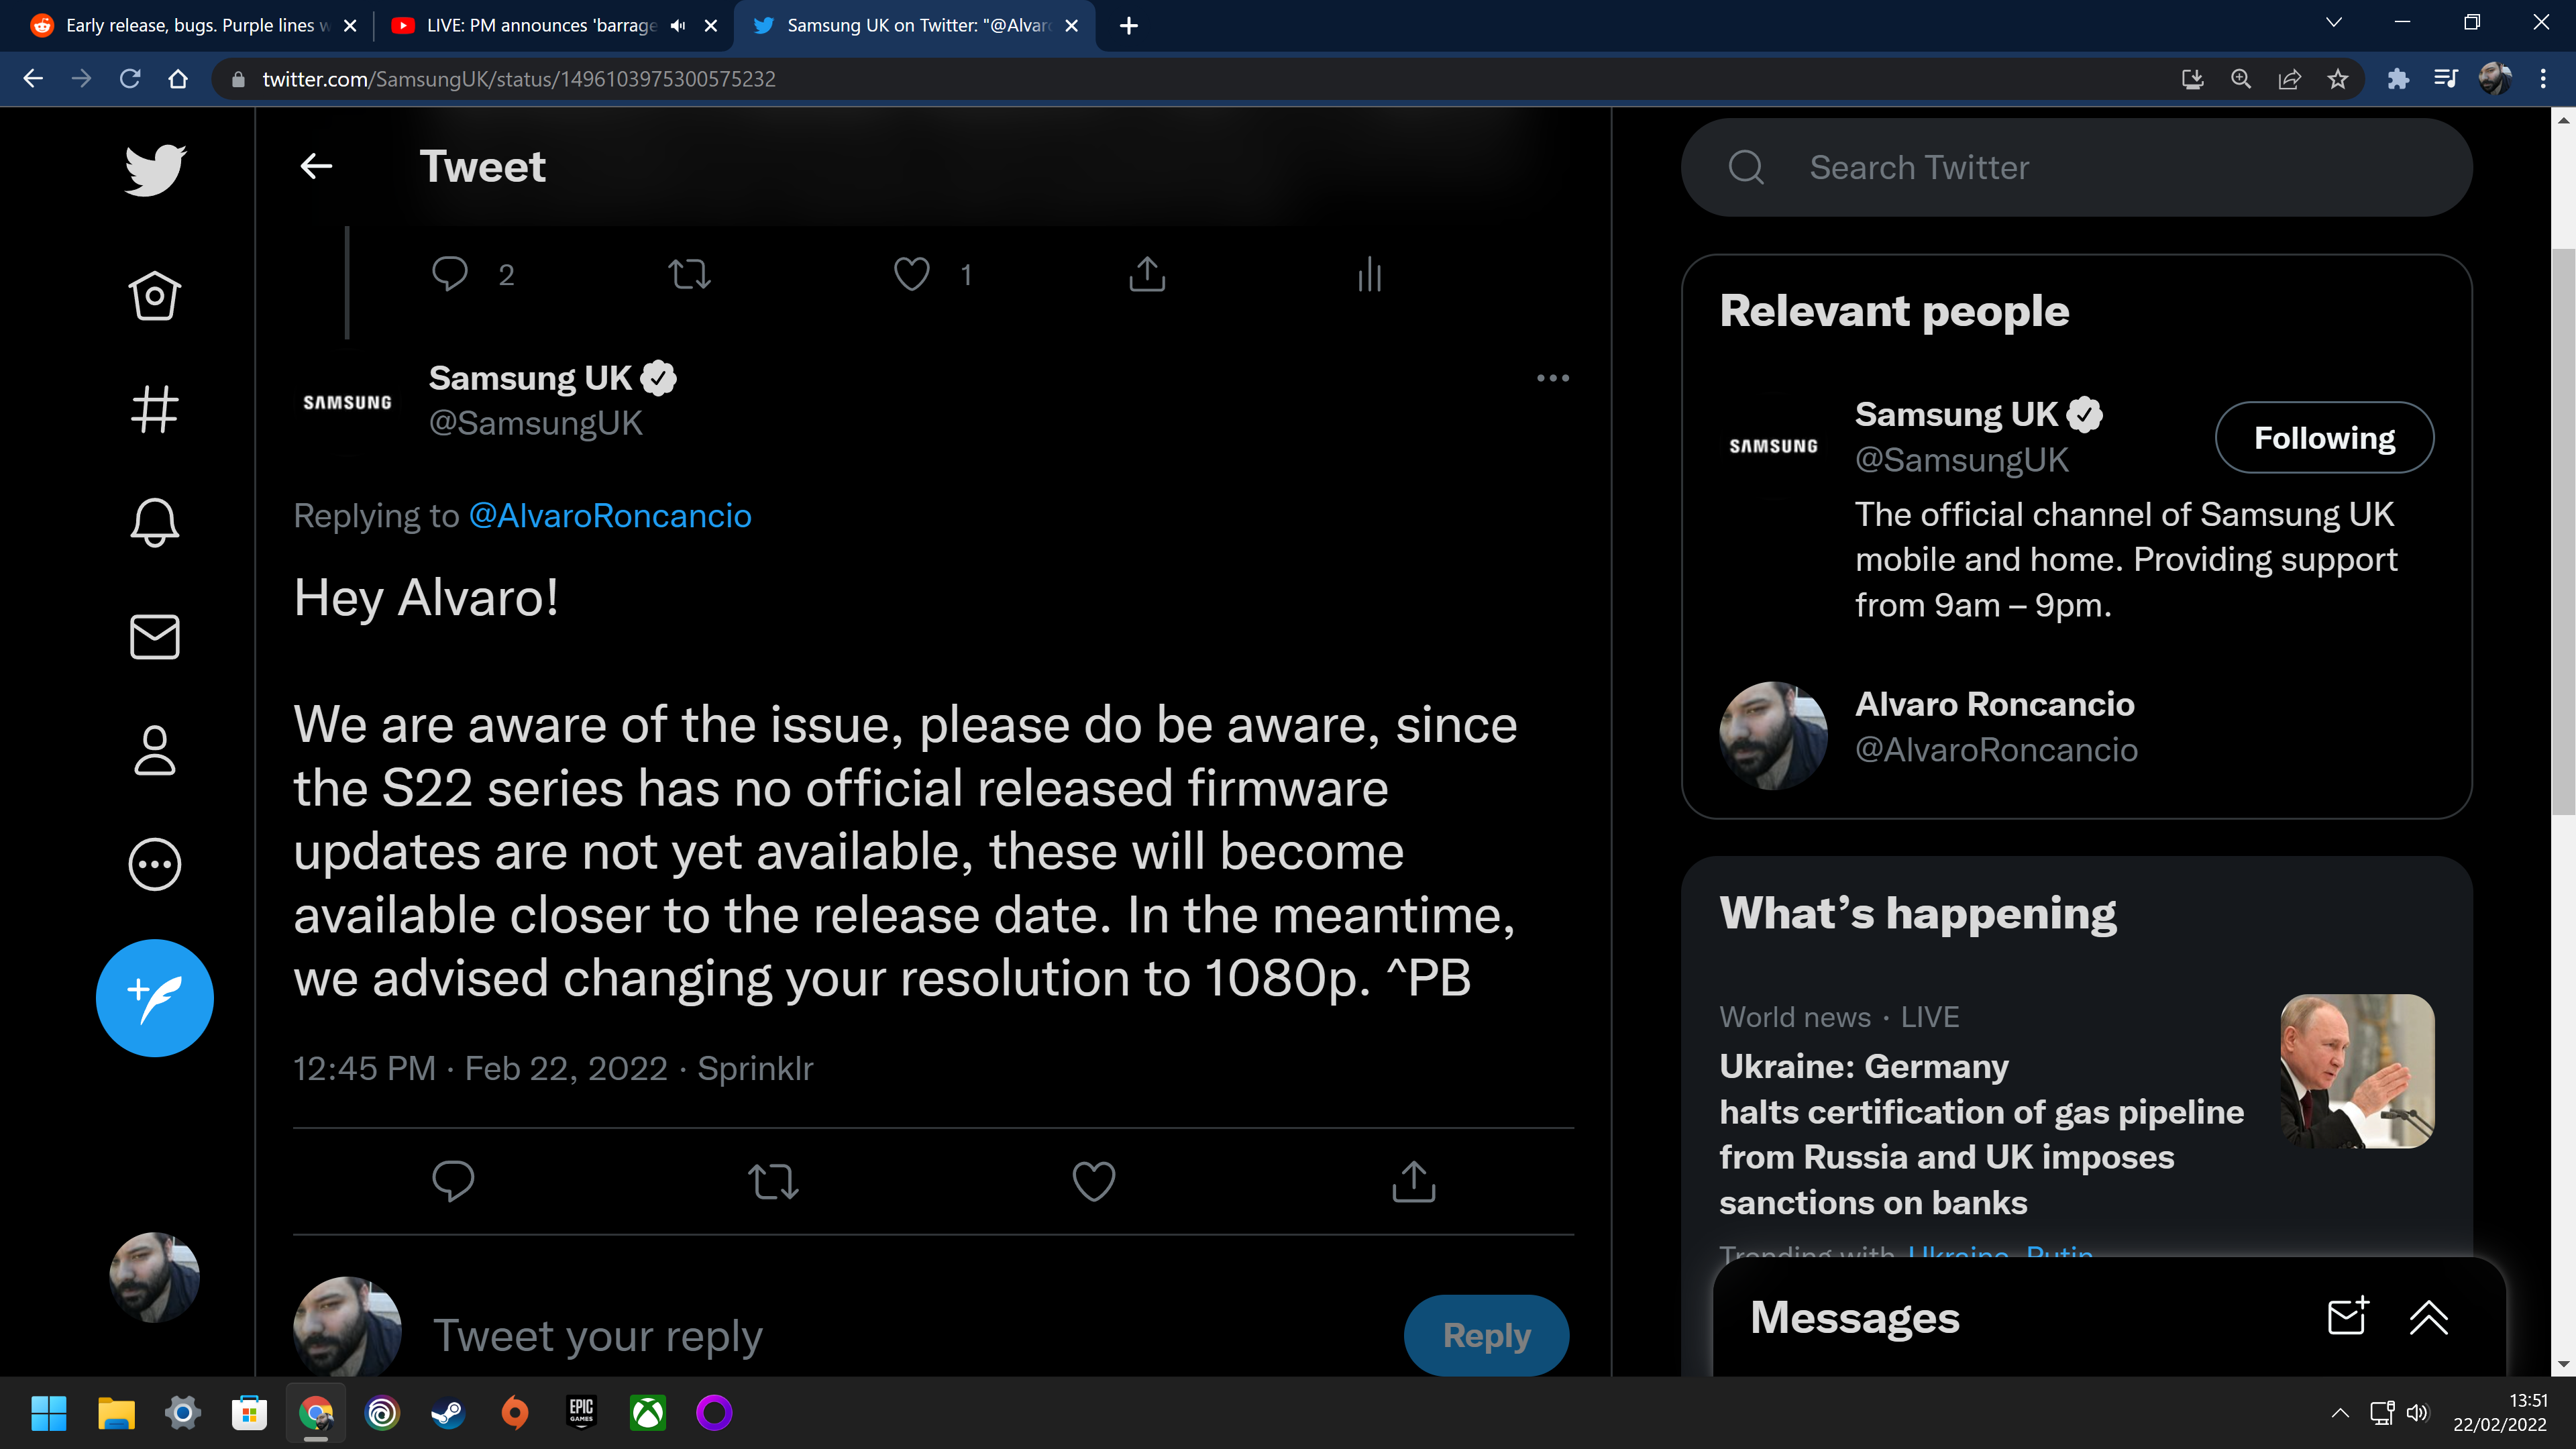The height and width of the screenshot is (1449, 2576).
Task: Start new message in Messages drawer
Action: pos(2348,1316)
